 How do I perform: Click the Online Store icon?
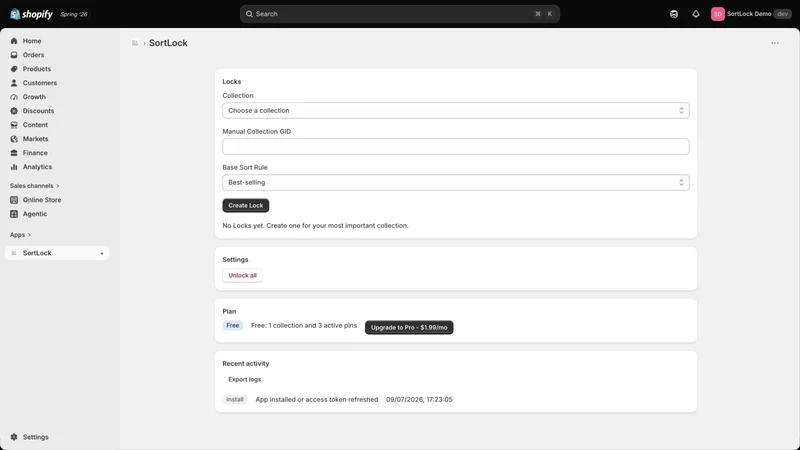tap(14, 200)
